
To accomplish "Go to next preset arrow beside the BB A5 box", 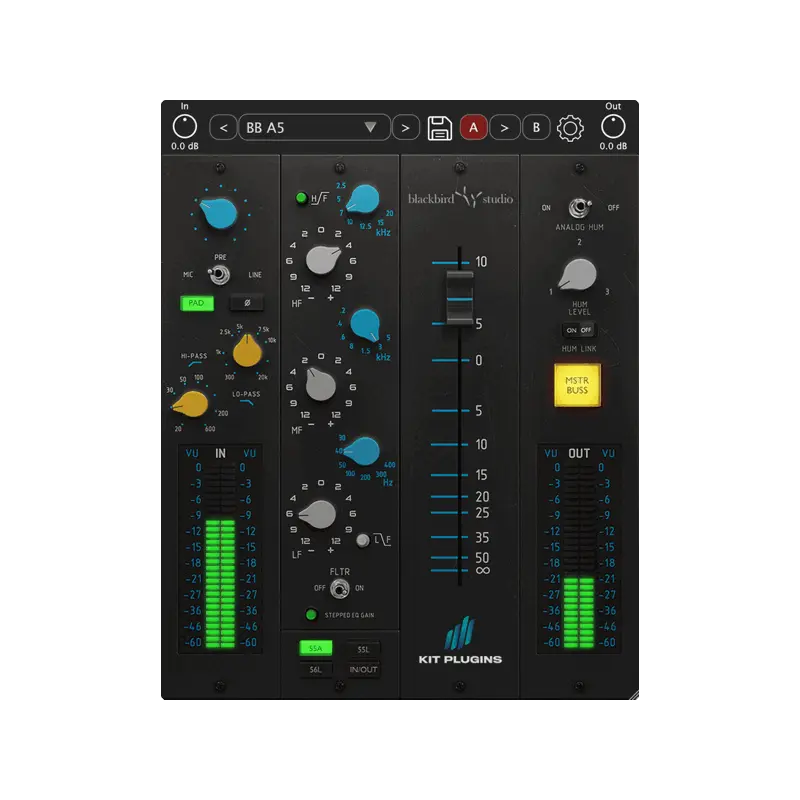I will coord(405,128).
